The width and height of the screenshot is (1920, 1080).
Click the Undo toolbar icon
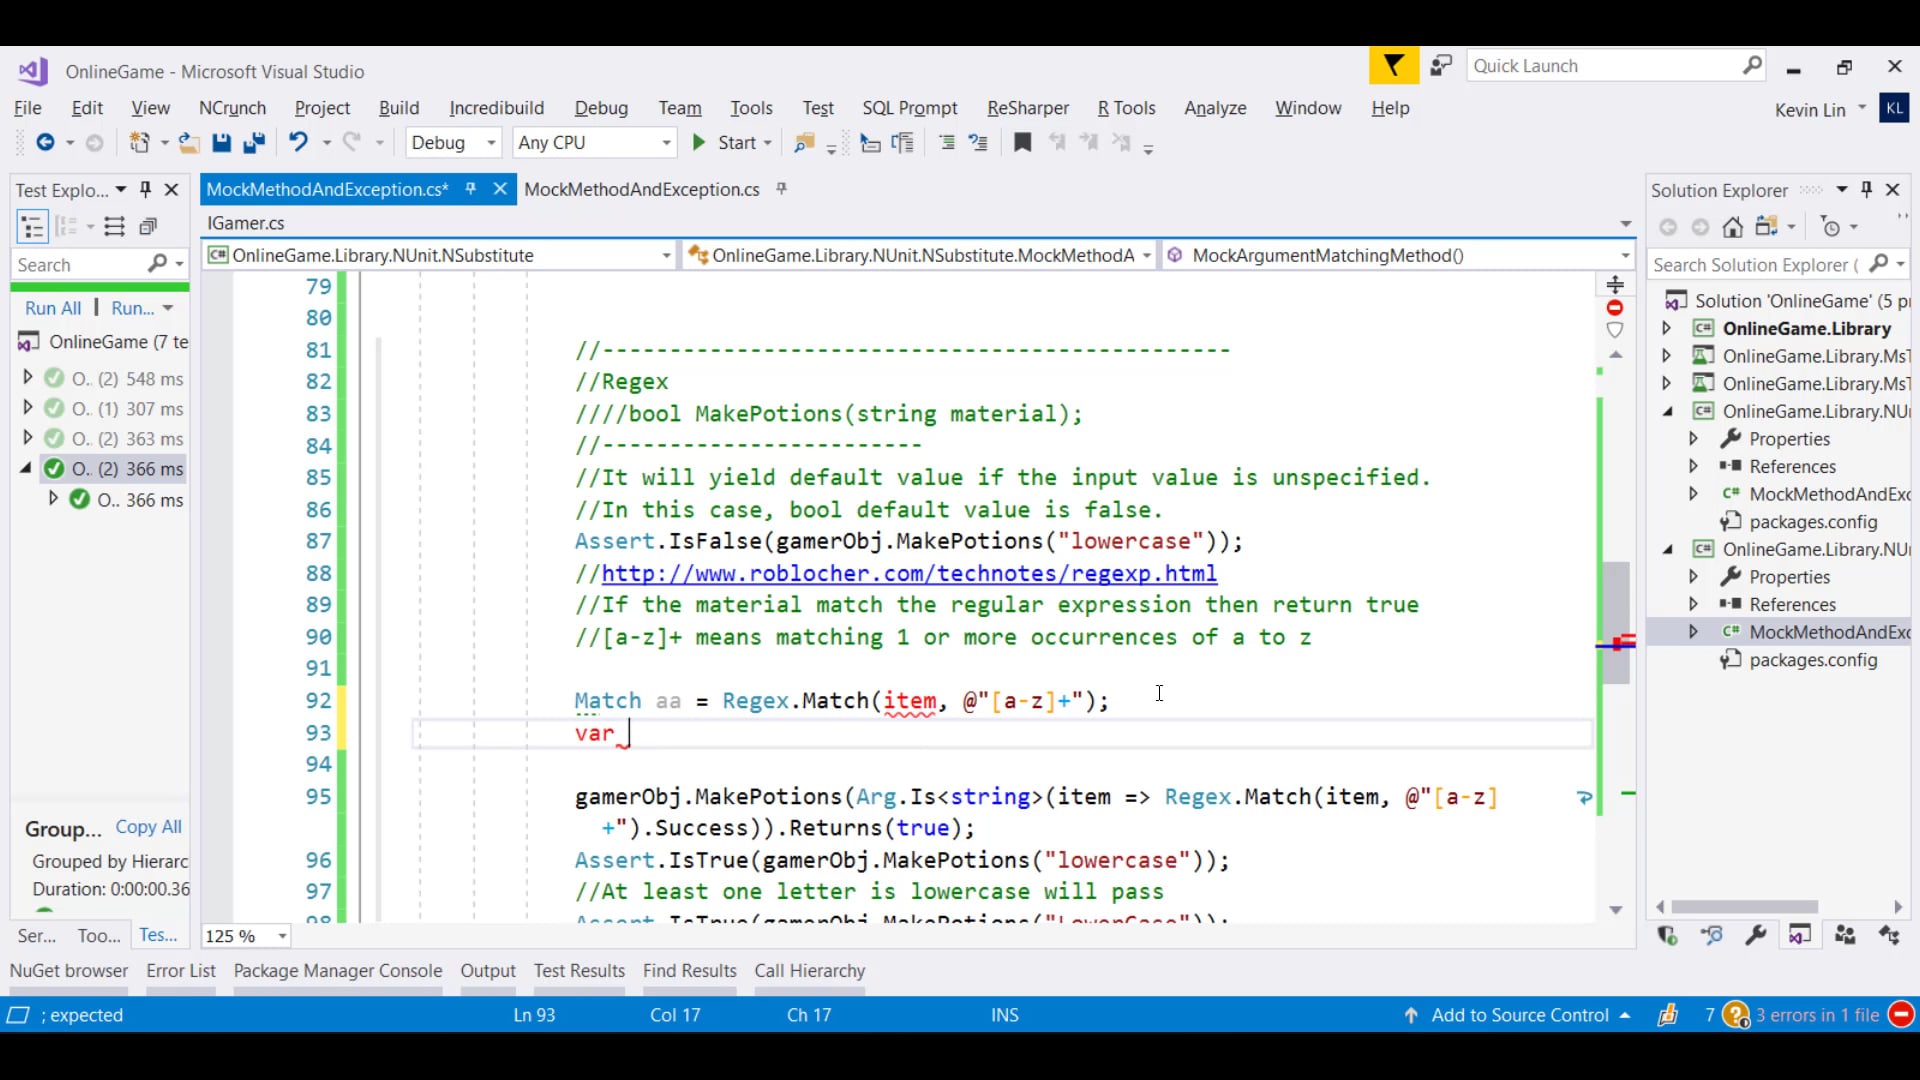(x=298, y=143)
